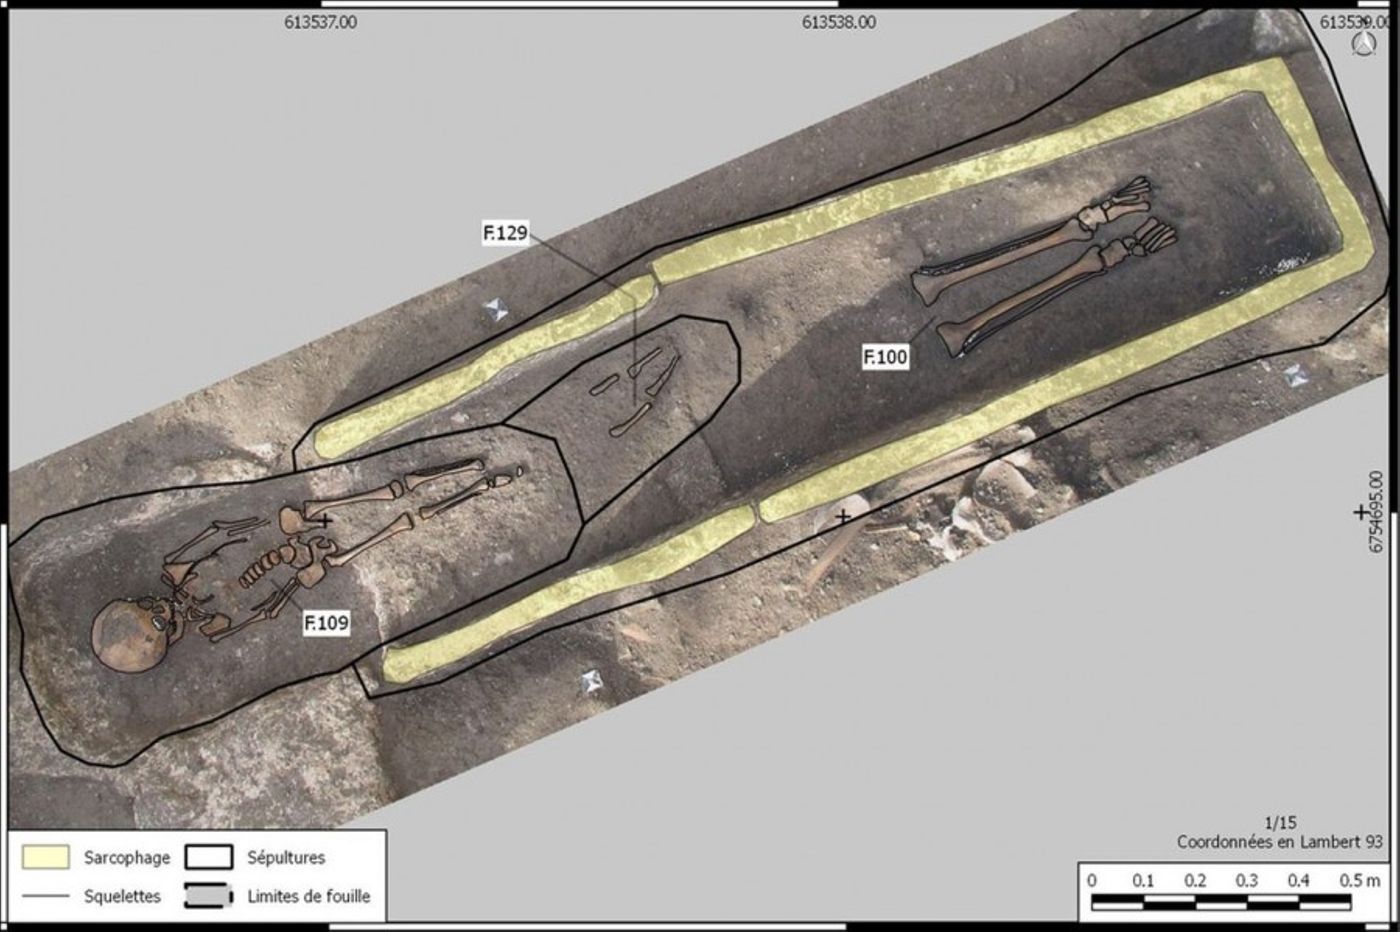
Task: Click the survey target marker below the F.109 burial
Action: 592,682
